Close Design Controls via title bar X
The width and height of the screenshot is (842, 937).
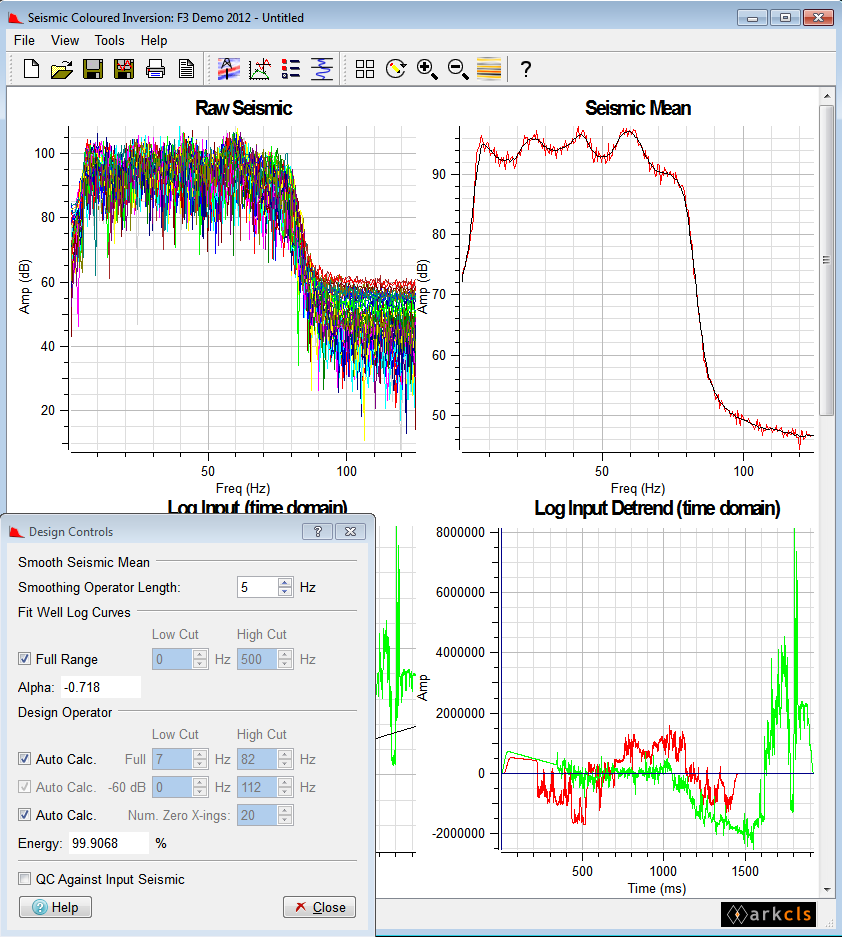(350, 531)
